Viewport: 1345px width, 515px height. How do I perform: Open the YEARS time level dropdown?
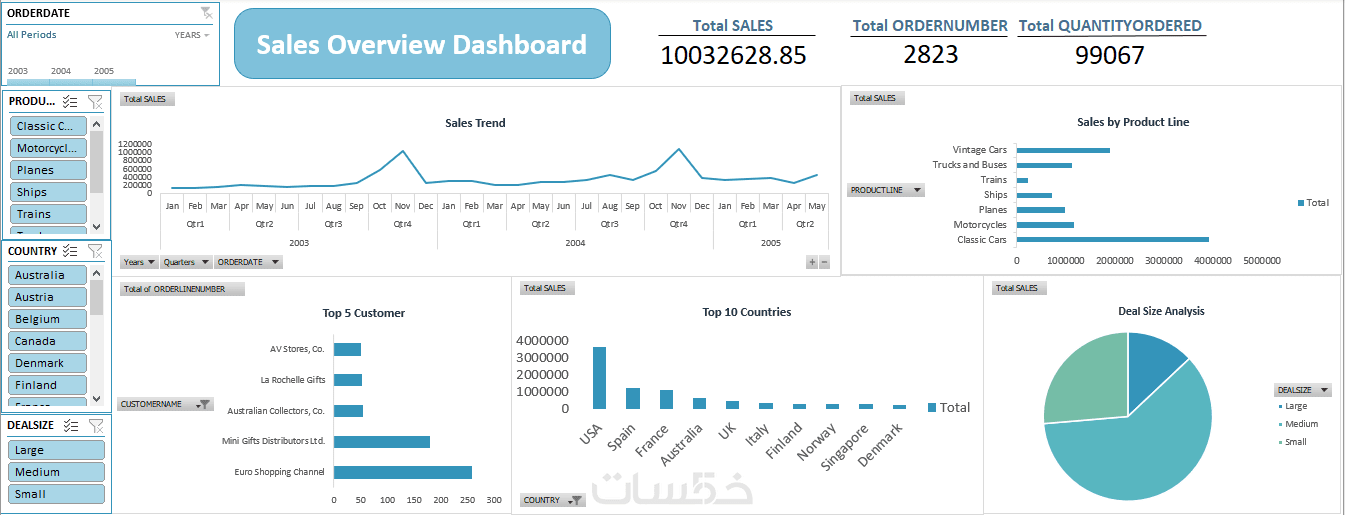pos(192,35)
